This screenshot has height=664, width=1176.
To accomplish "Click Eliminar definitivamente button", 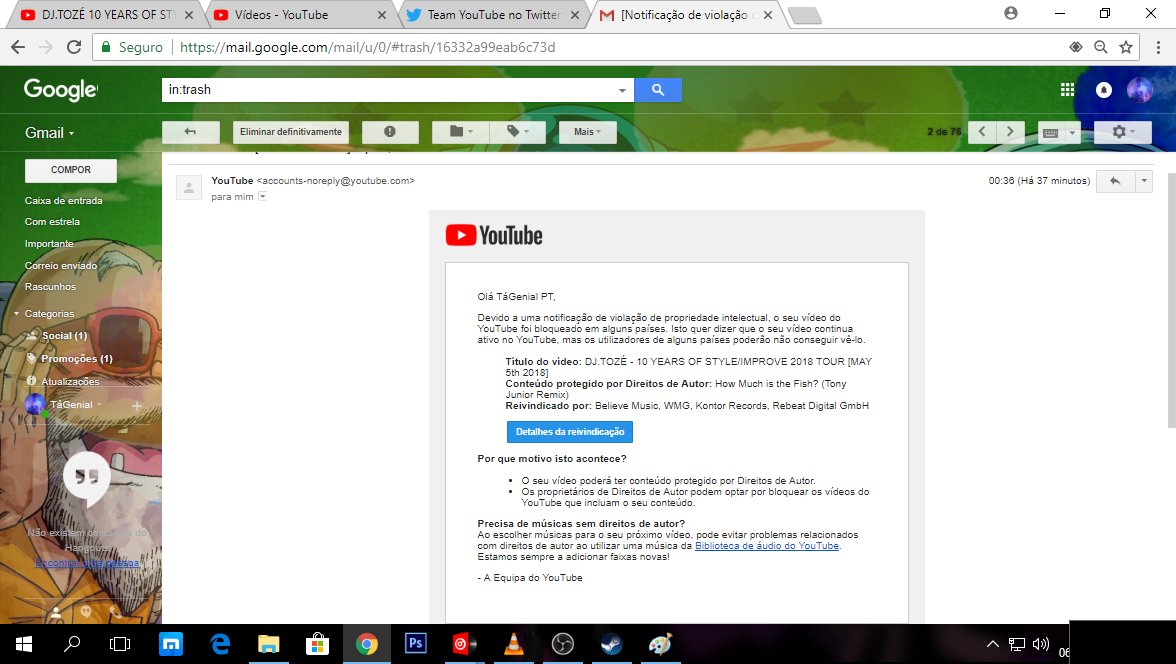I will point(291,132).
